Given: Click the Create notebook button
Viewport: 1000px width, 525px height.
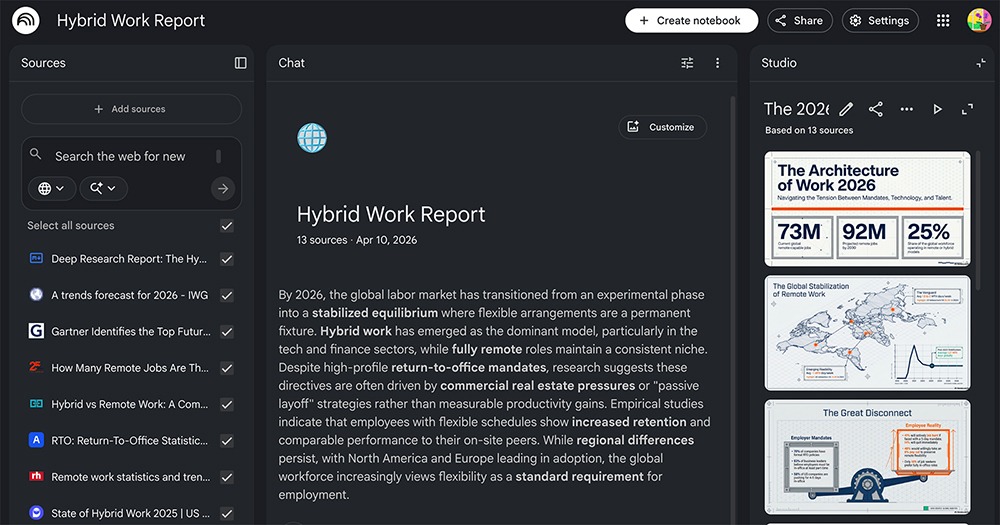Looking at the screenshot, I should 691,20.
